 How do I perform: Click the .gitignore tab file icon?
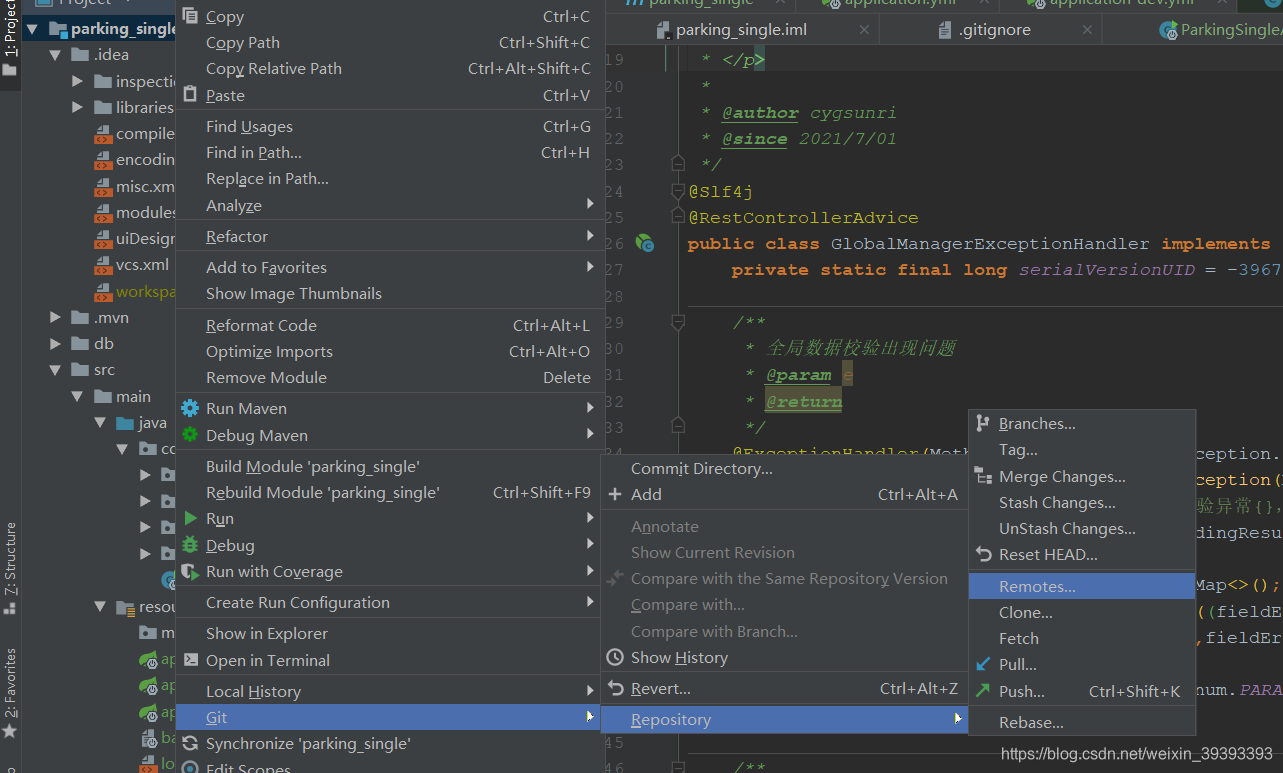tap(945, 30)
